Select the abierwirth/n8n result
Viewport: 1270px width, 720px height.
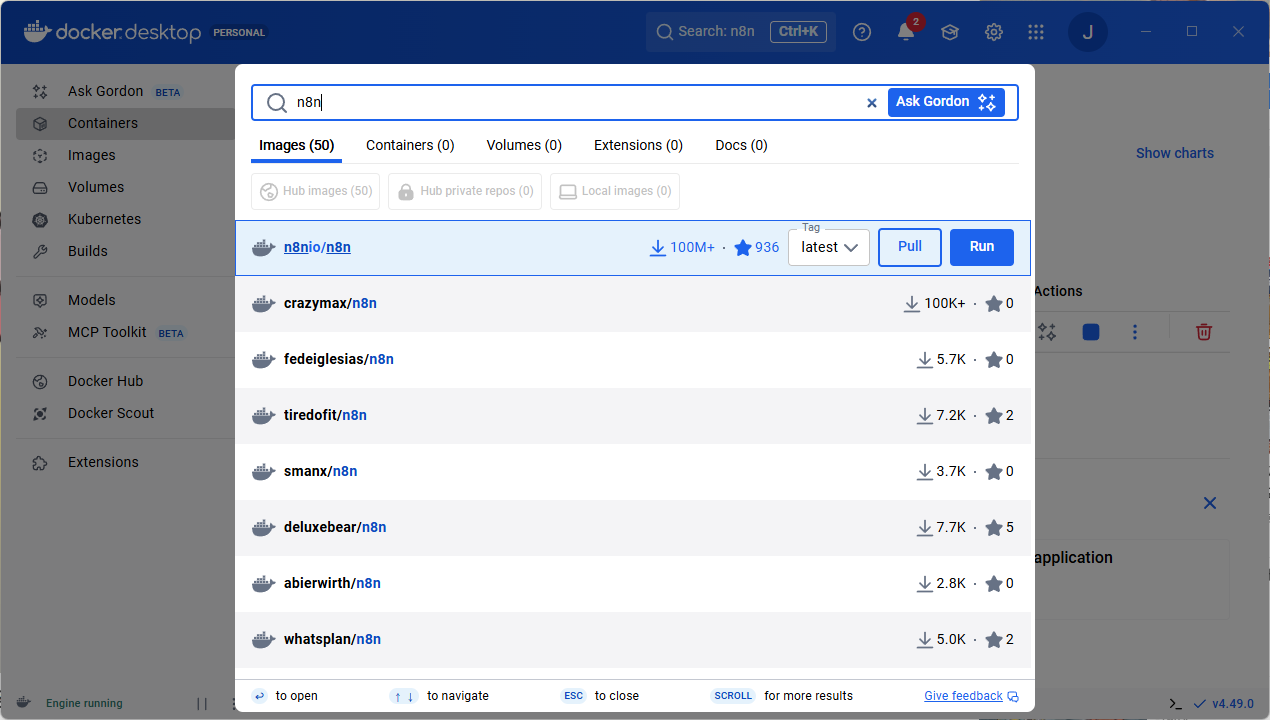(x=635, y=583)
